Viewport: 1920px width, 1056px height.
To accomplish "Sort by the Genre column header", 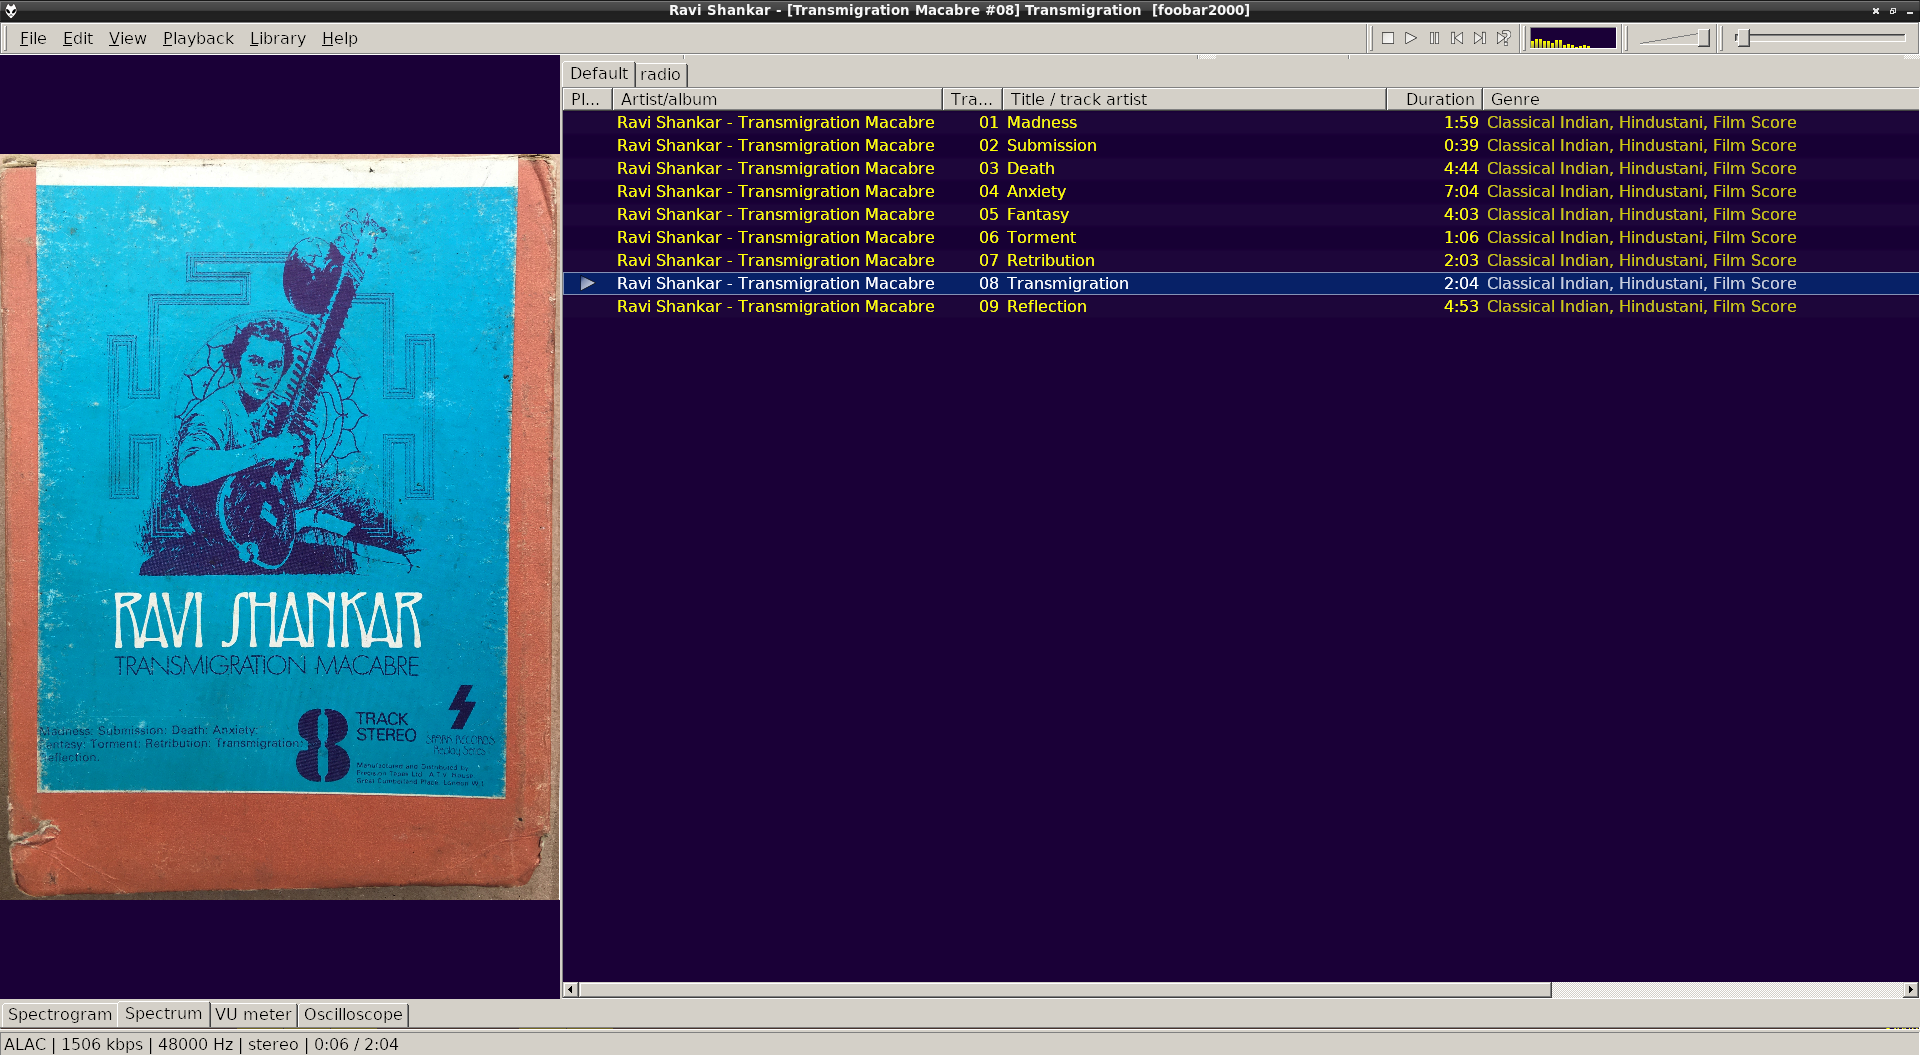I will click(x=1700, y=99).
